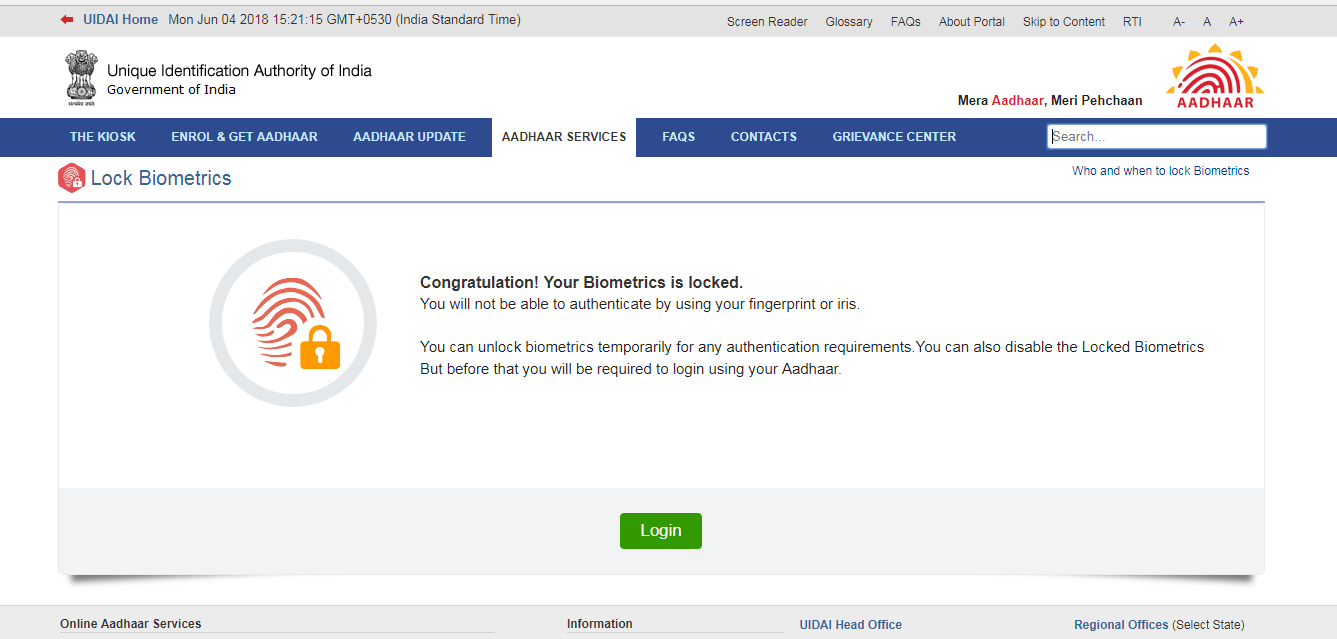Viewport: 1337px width, 639px height.
Task: Open the Enrol & Get Aadhaar menu
Action: pos(244,137)
